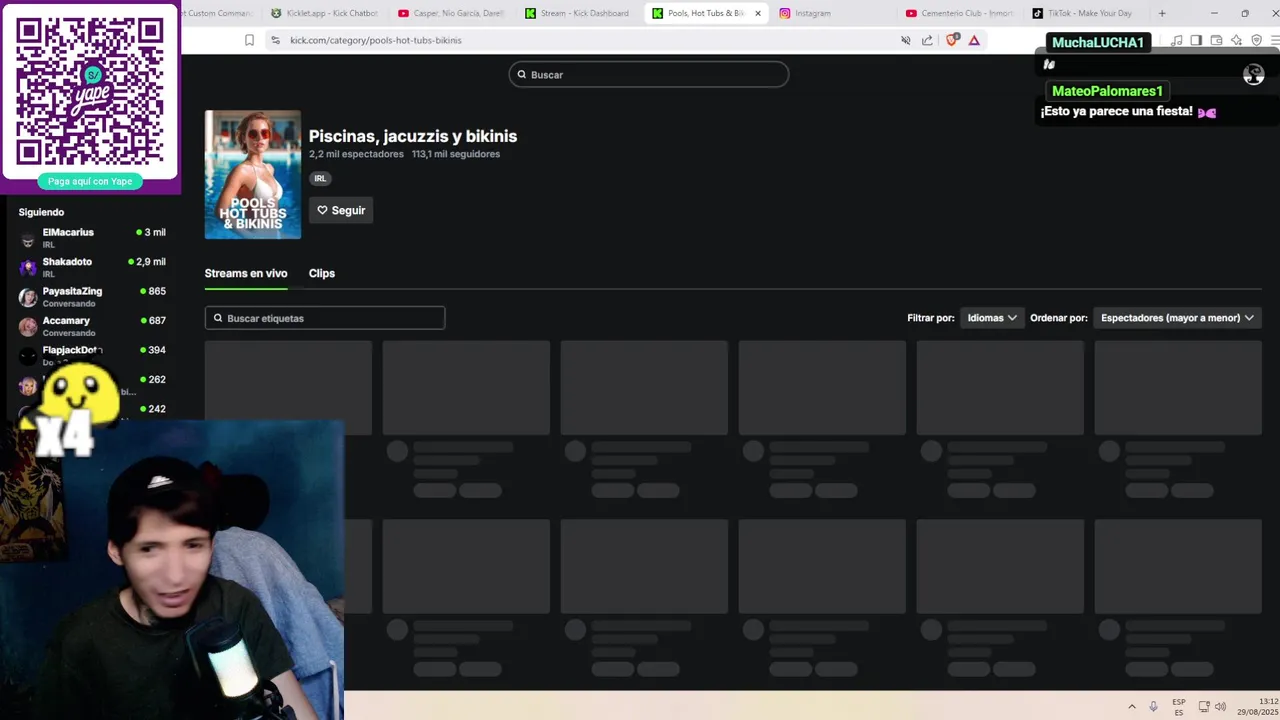Click the microphone icon in system tray
The image size is (1280, 720).
[x=1153, y=707]
